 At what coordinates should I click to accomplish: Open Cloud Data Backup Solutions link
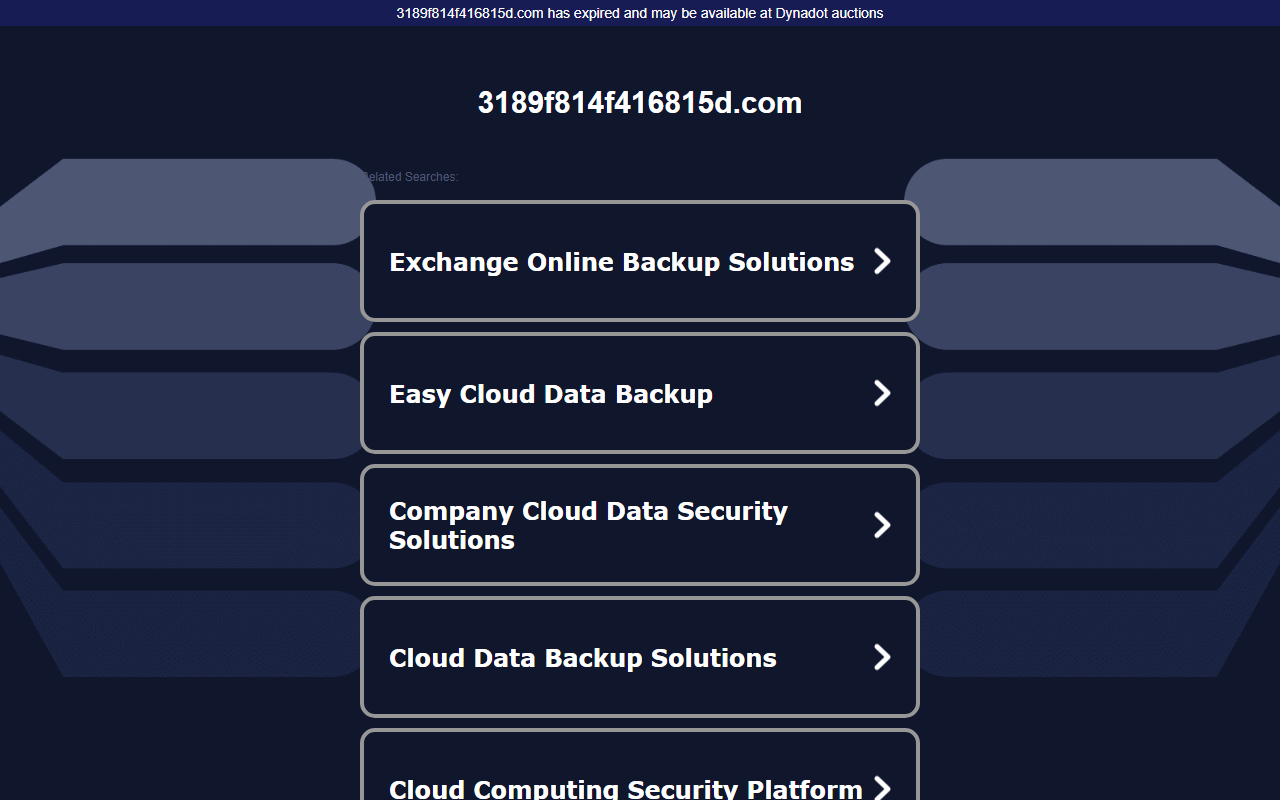point(639,657)
